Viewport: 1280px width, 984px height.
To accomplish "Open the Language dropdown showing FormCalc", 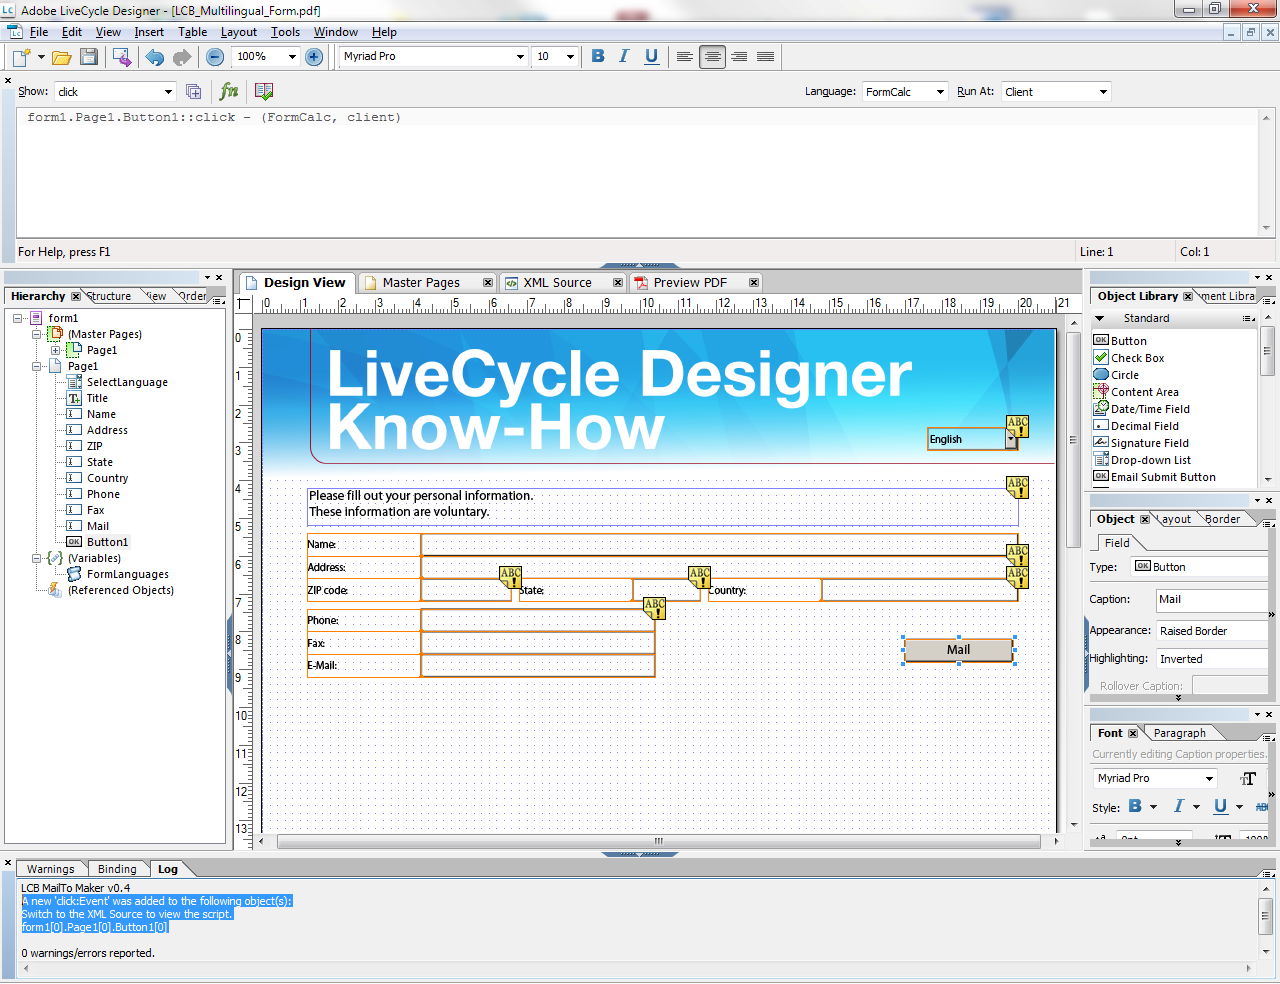I will 940,92.
